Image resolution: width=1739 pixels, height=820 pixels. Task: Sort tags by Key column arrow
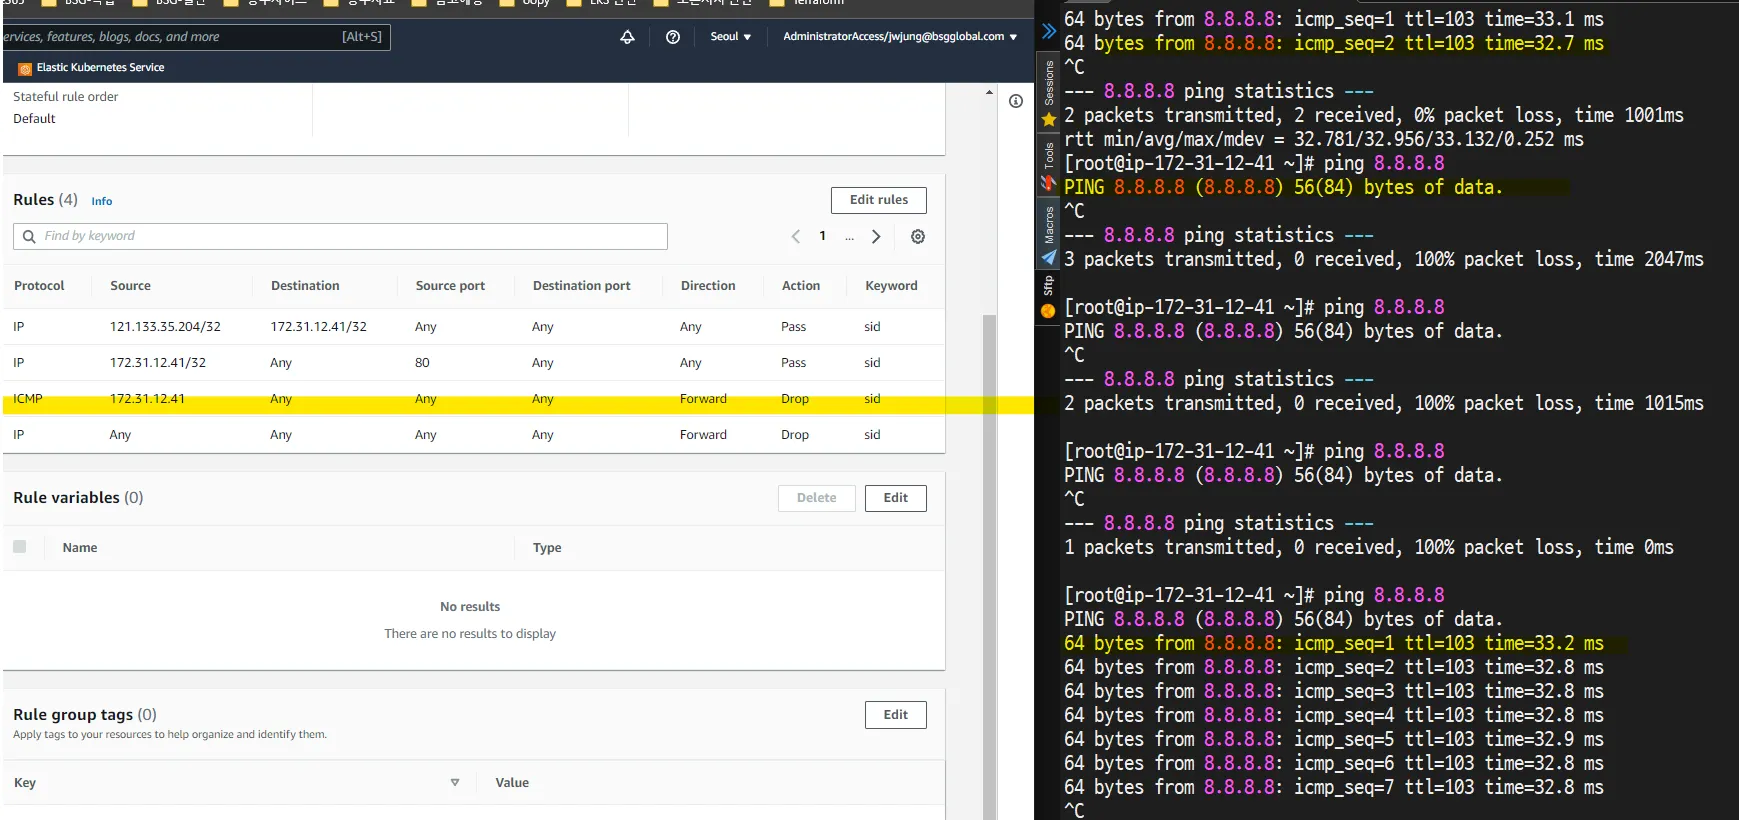[x=455, y=783]
